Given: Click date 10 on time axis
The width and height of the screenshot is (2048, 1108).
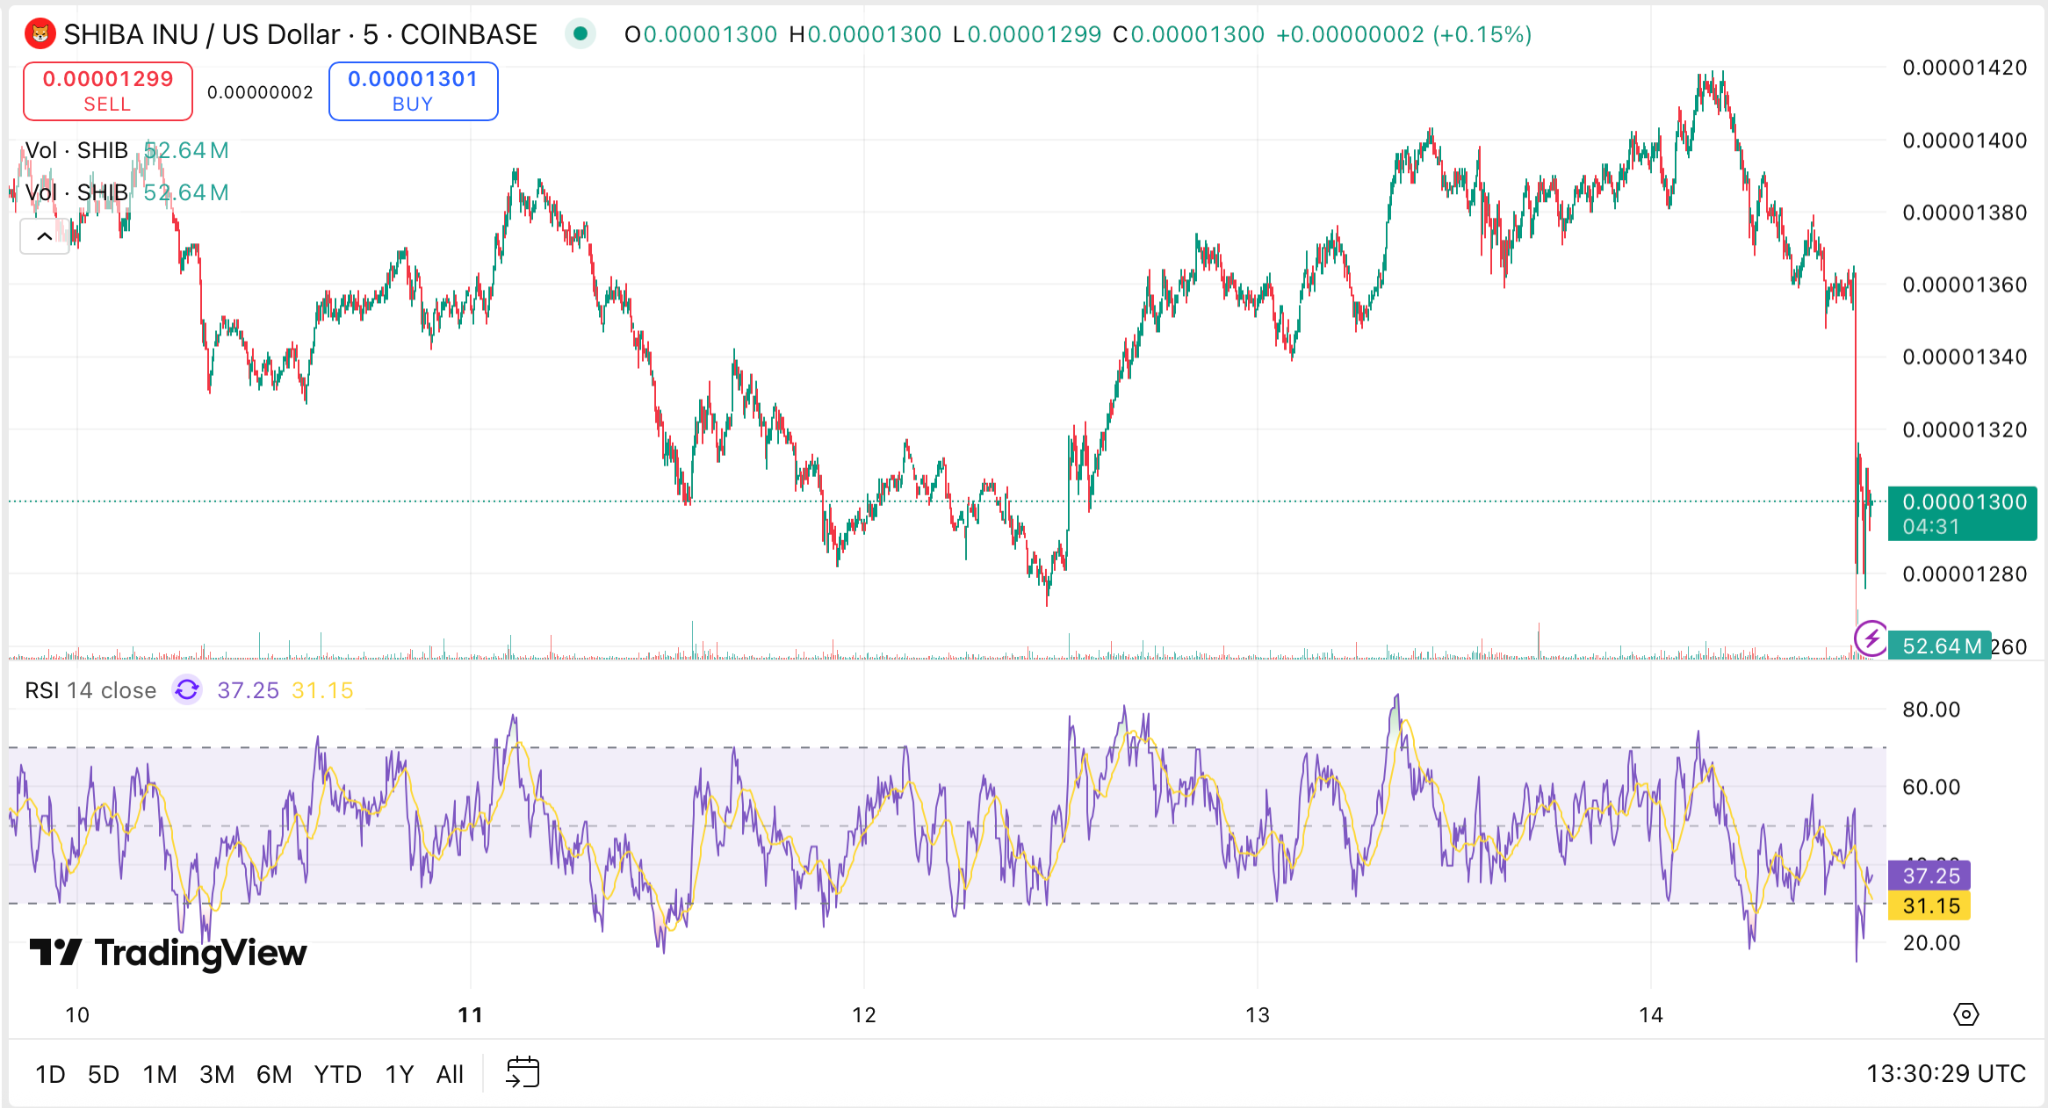Looking at the screenshot, I should tap(77, 1015).
